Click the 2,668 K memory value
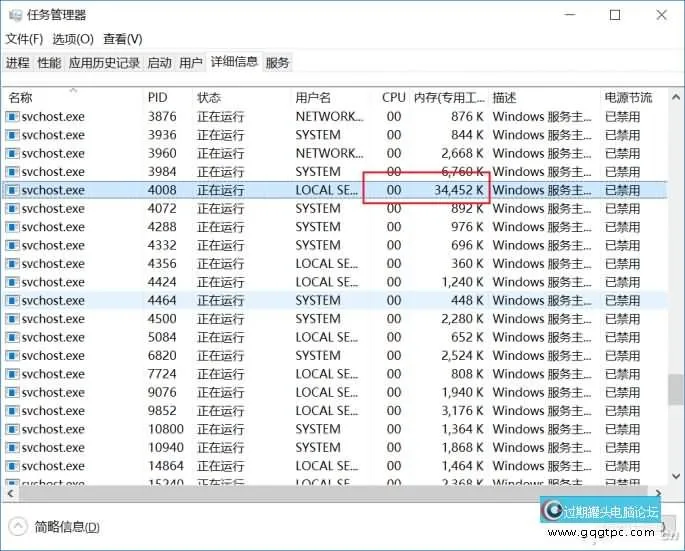Viewport: 685px width, 551px height. coord(462,153)
